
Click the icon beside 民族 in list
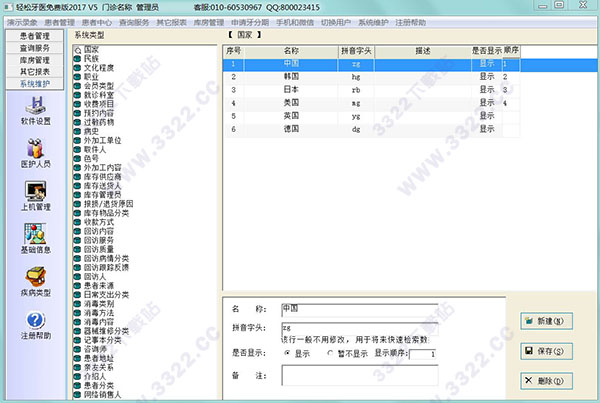tap(77, 59)
